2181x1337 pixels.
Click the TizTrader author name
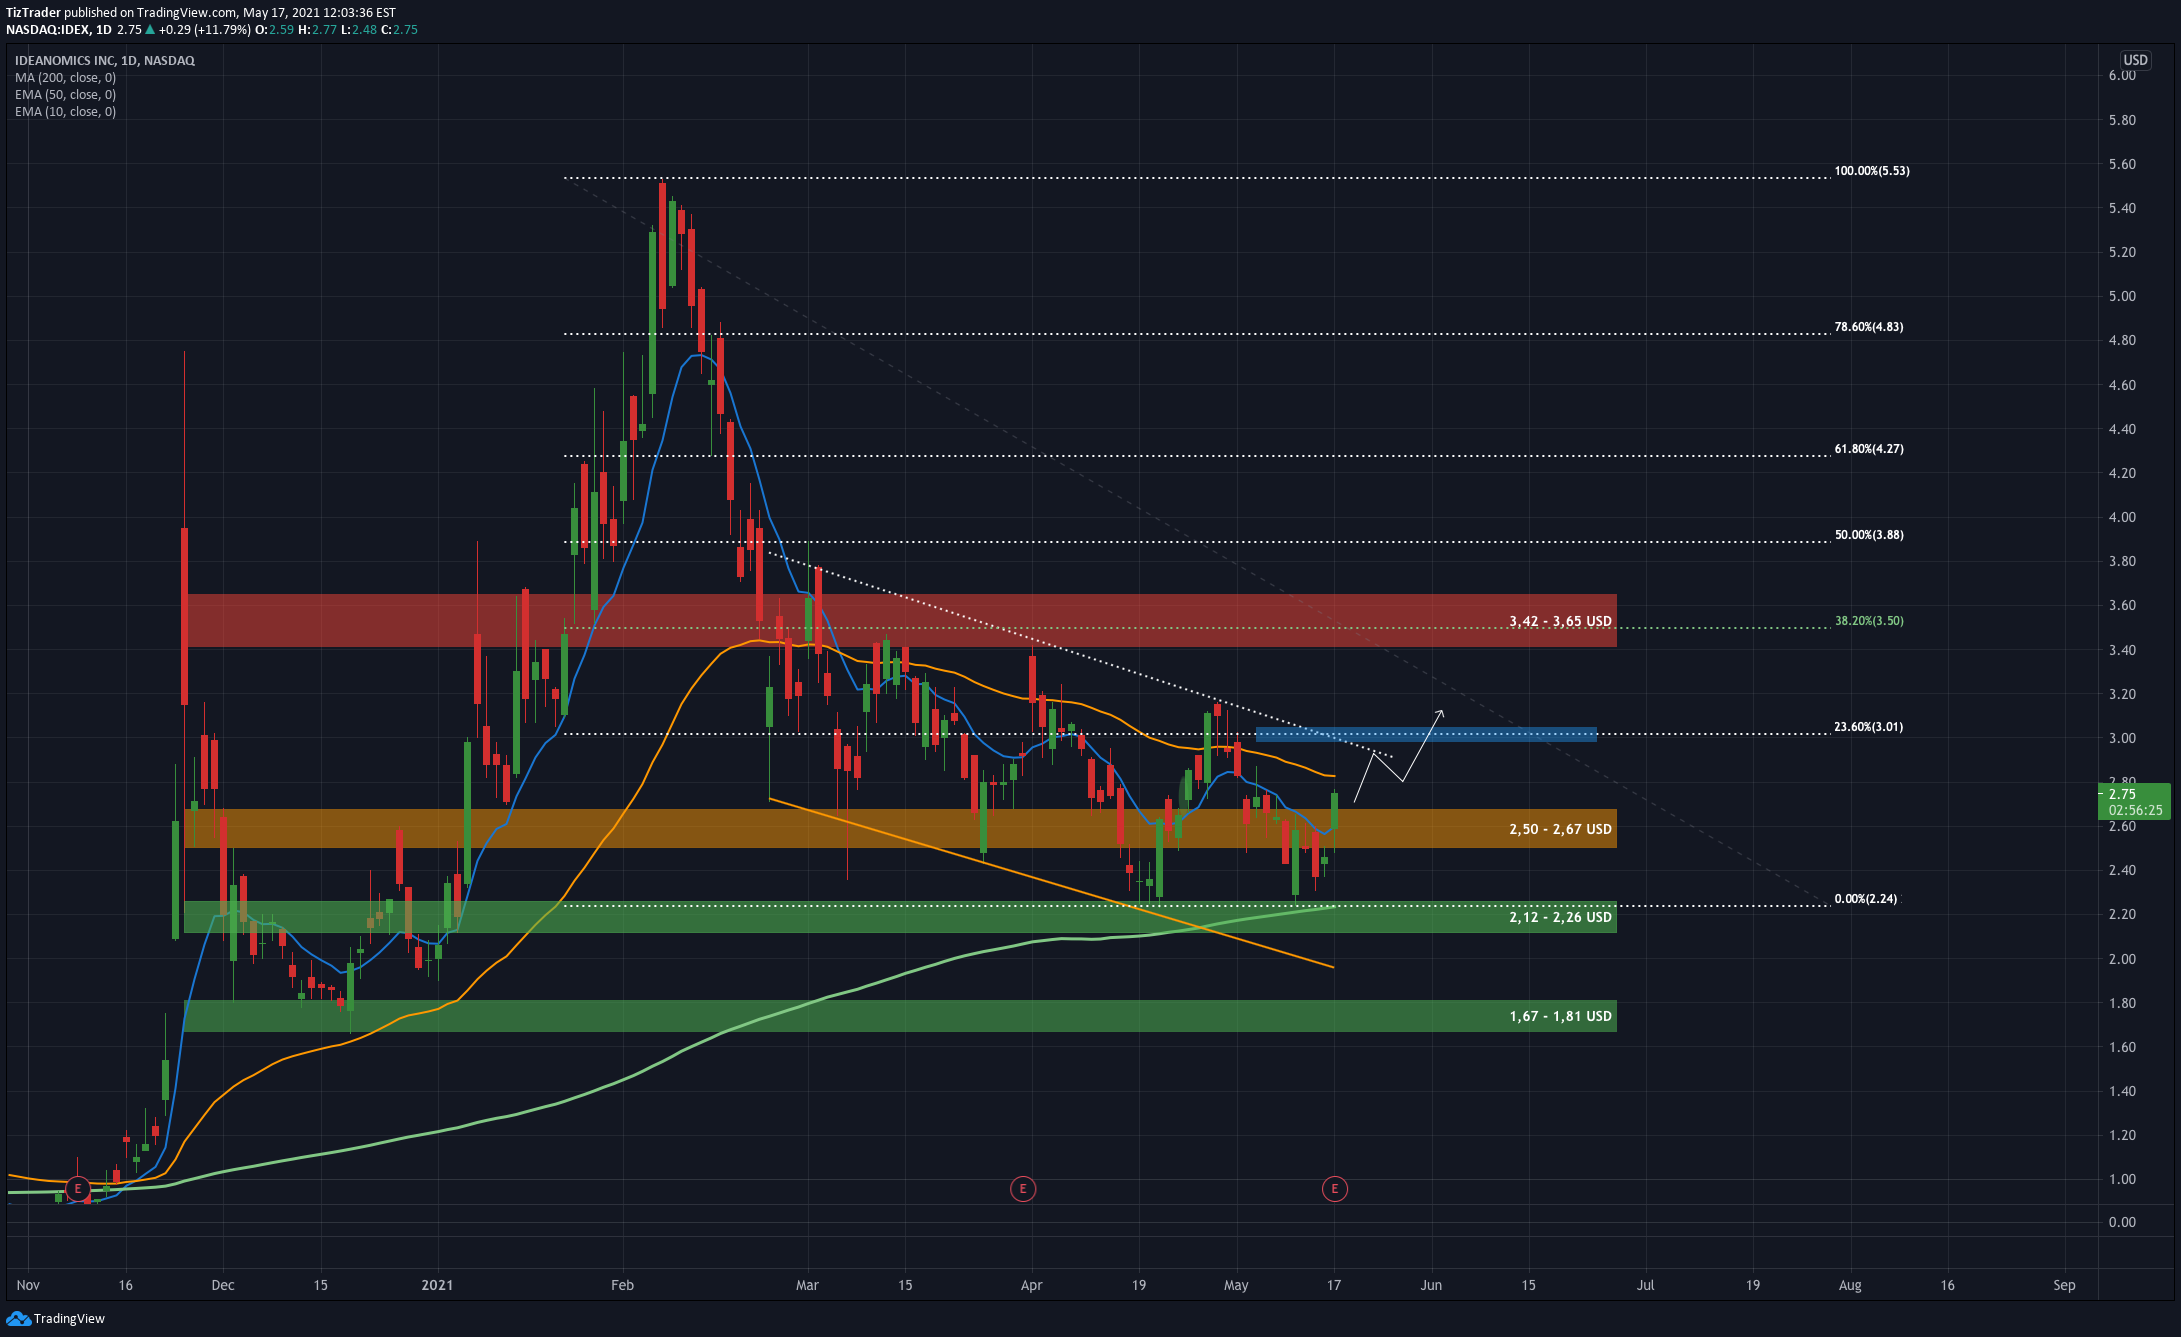coord(33,13)
